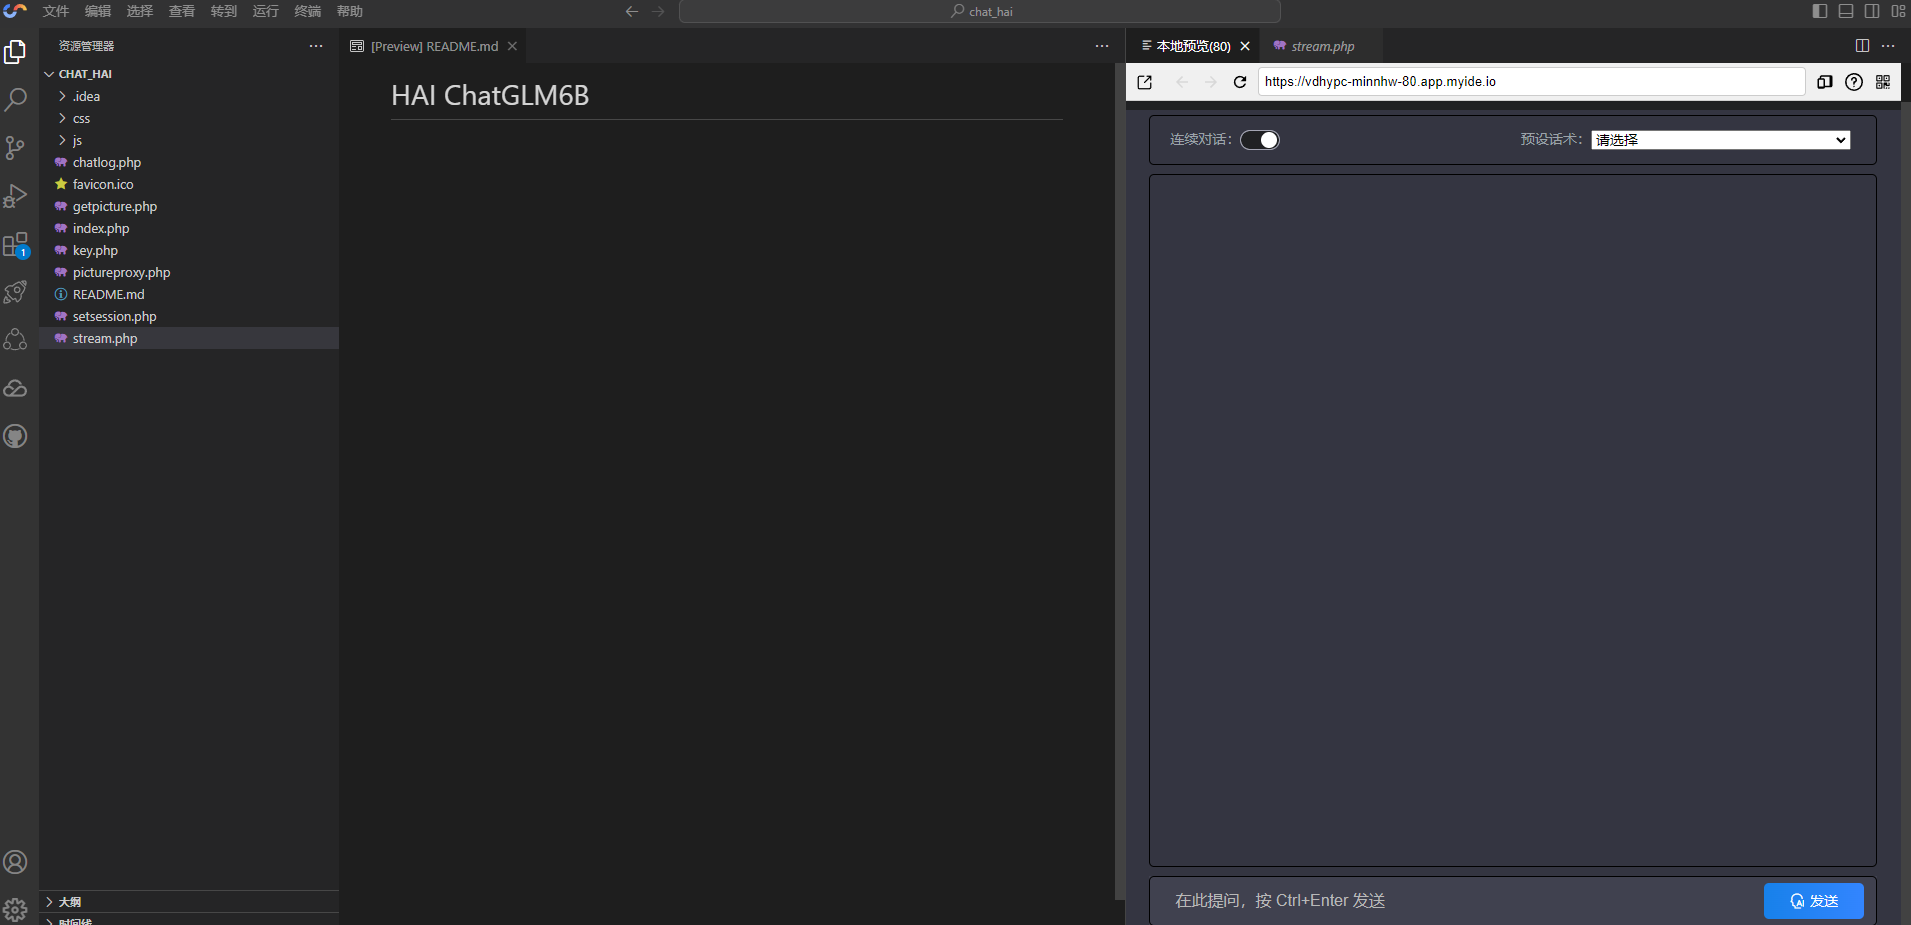Open the Run and Debug view

pos(15,196)
